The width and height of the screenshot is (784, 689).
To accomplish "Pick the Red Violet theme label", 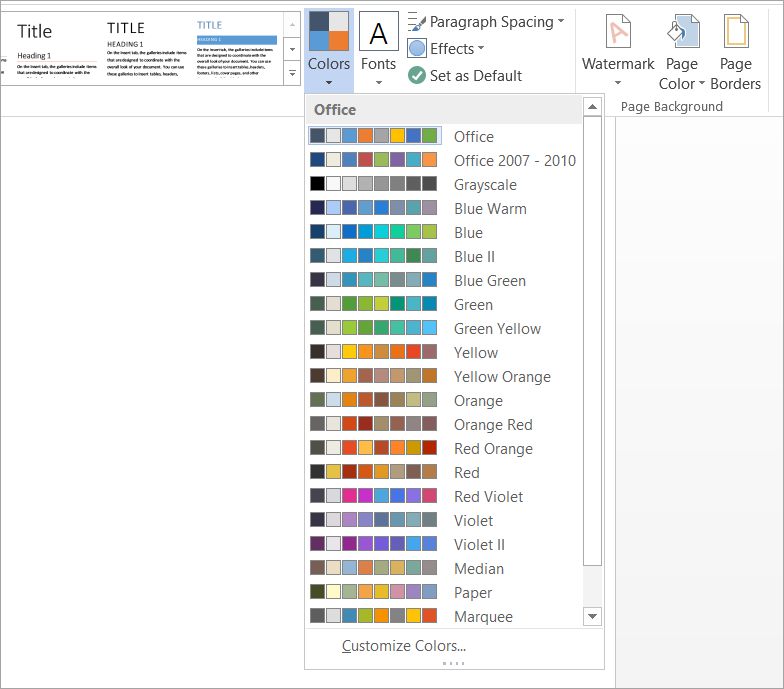I will pyautogui.click(x=488, y=496).
